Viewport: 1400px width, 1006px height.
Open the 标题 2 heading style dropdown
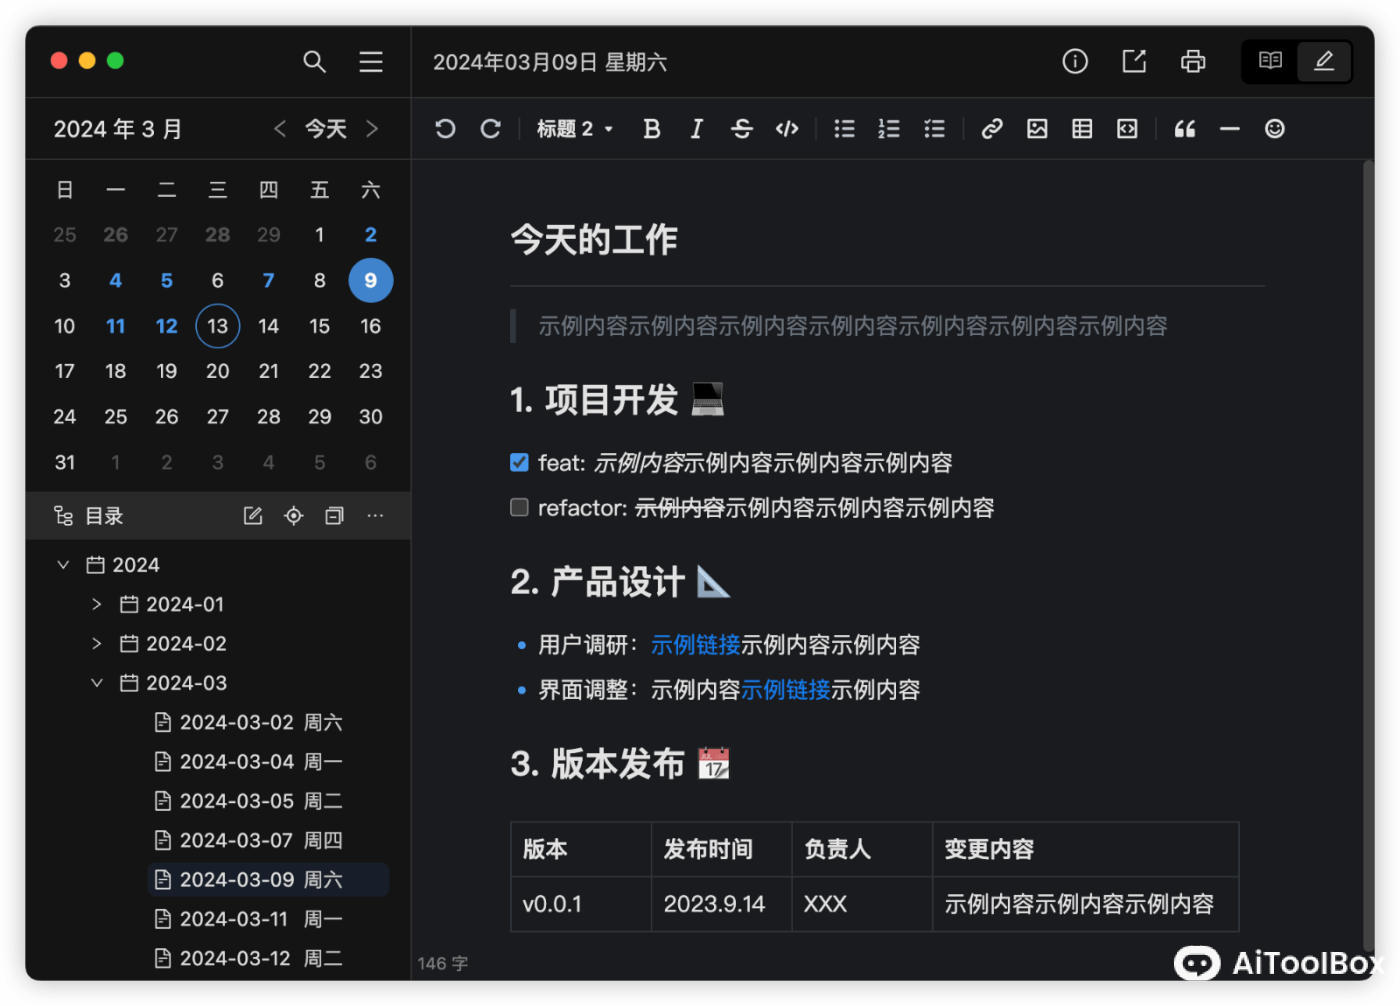pos(575,128)
